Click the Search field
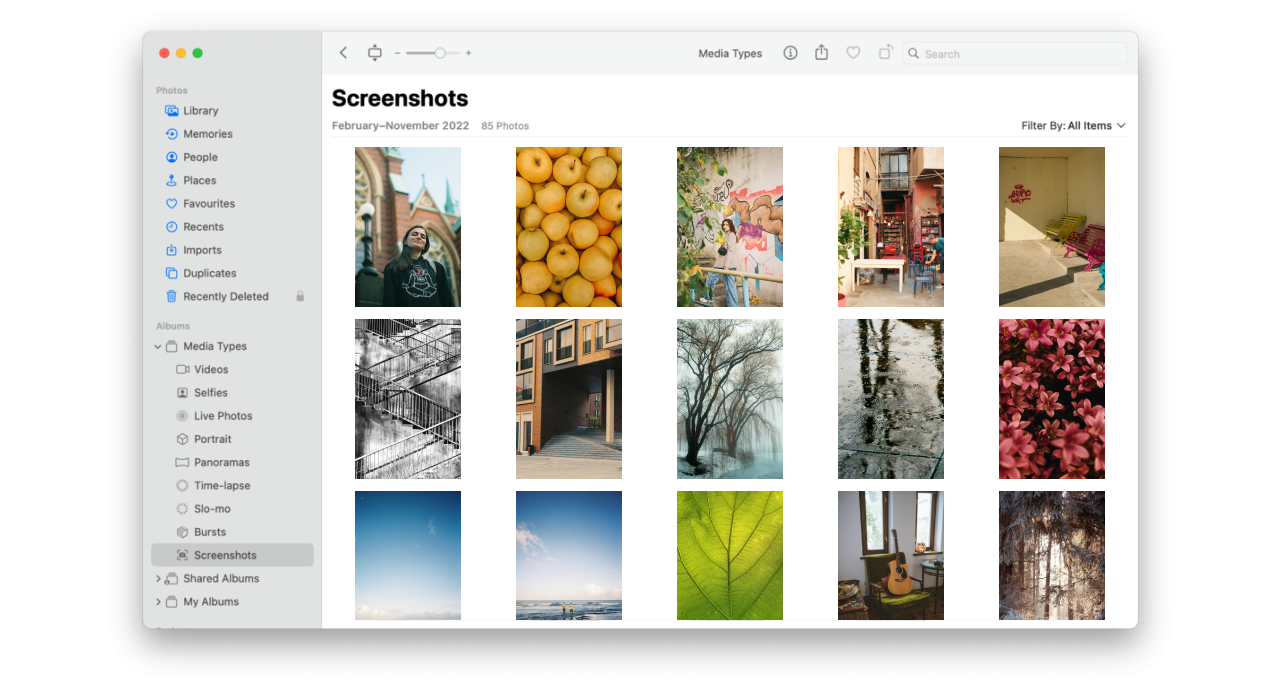Image resolution: width=1280 pixels, height=690 pixels. tap(1015, 54)
